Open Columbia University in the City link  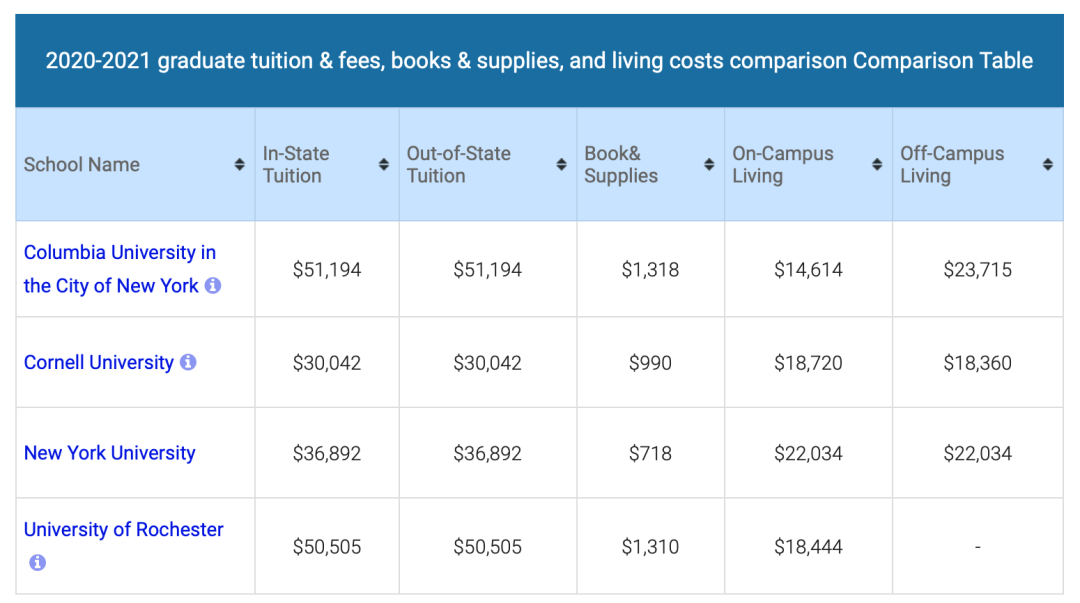tap(120, 269)
